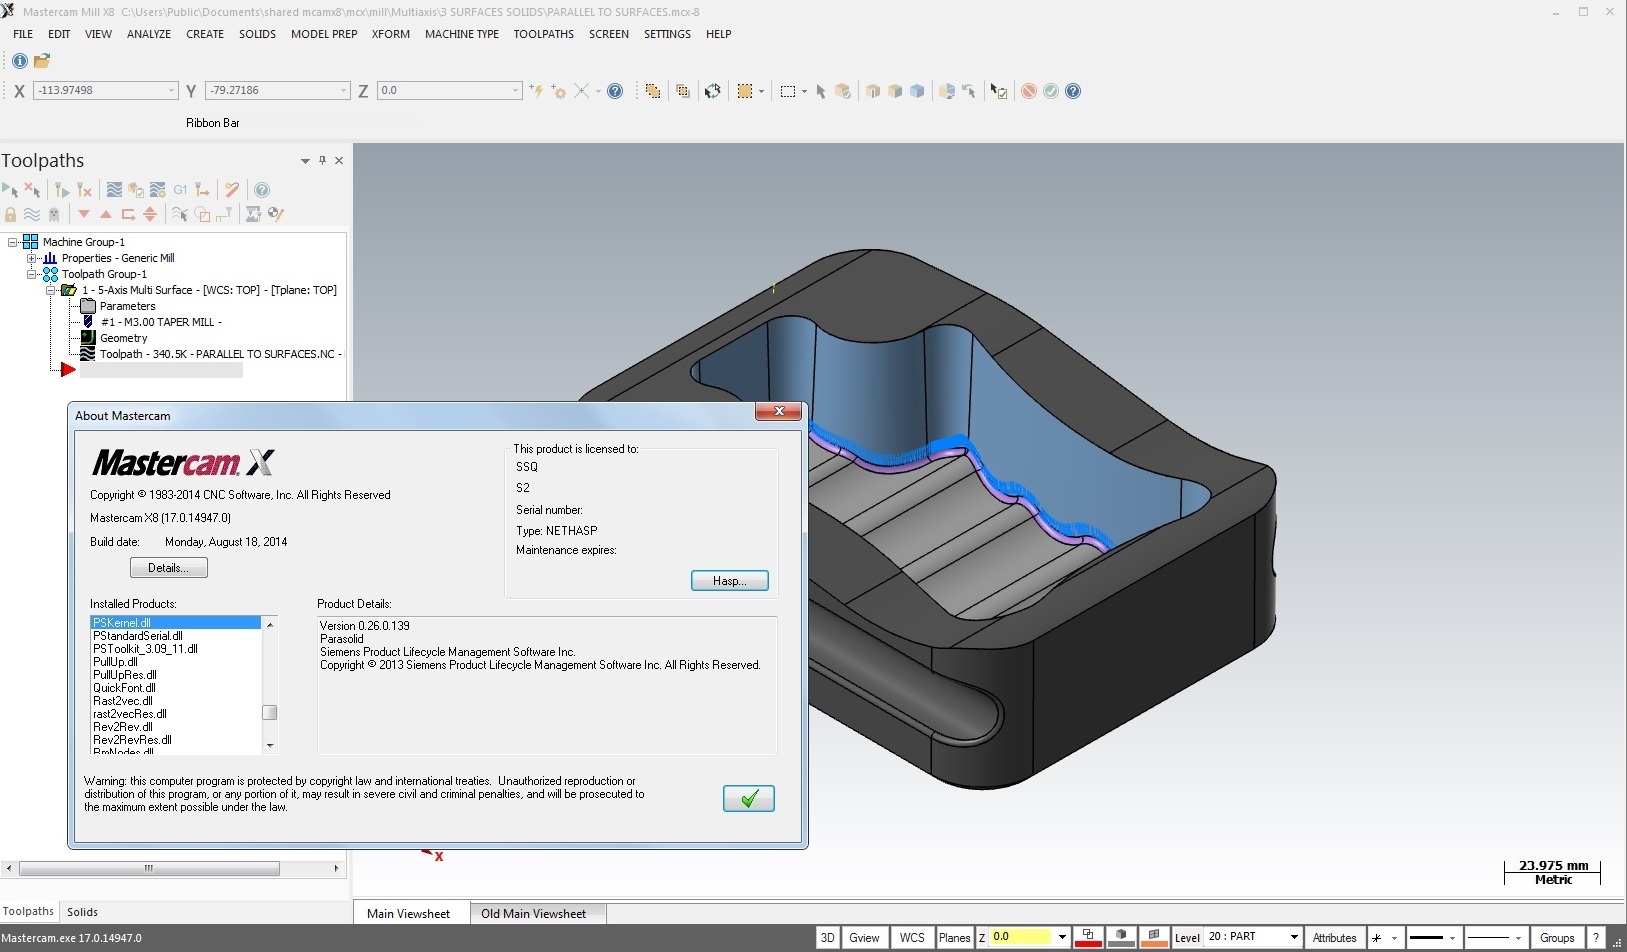Collapse Machine Group-1 tree node
The width and height of the screenshot is (1627, 952).
coord(13,242)
